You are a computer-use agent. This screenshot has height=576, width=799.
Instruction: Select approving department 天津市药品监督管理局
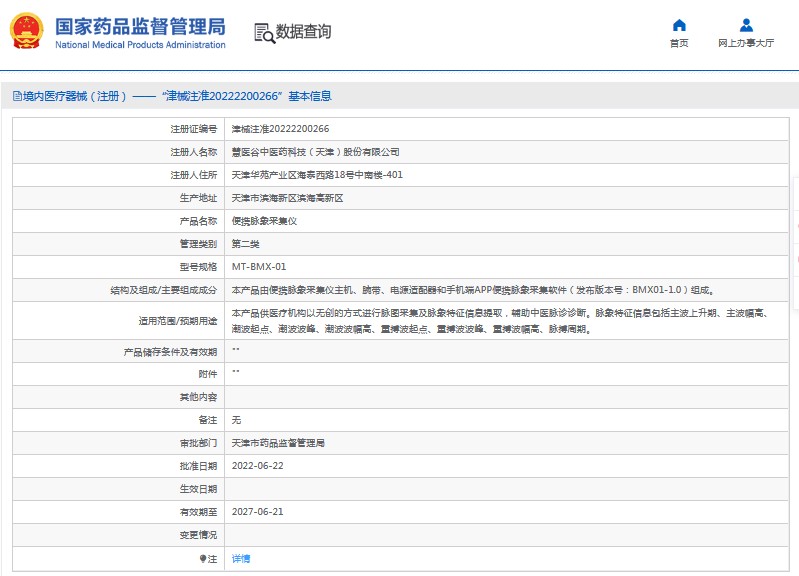pyautogui.click(x=278, y=443)
